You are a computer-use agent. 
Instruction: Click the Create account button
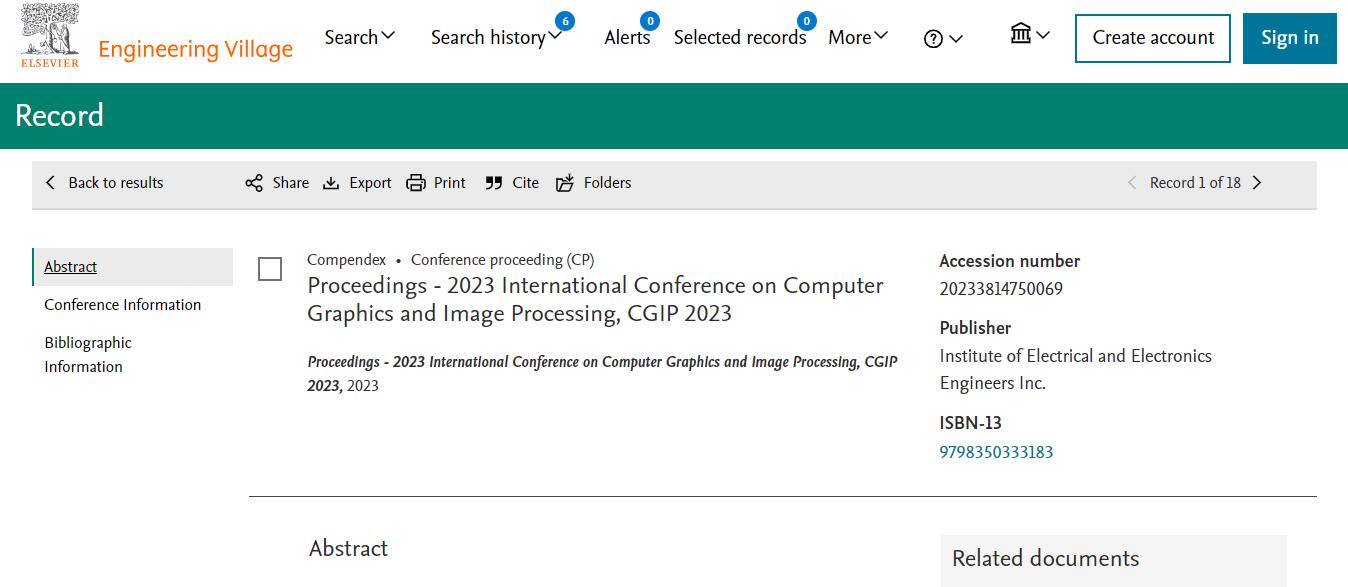[x=1152, y=38]
